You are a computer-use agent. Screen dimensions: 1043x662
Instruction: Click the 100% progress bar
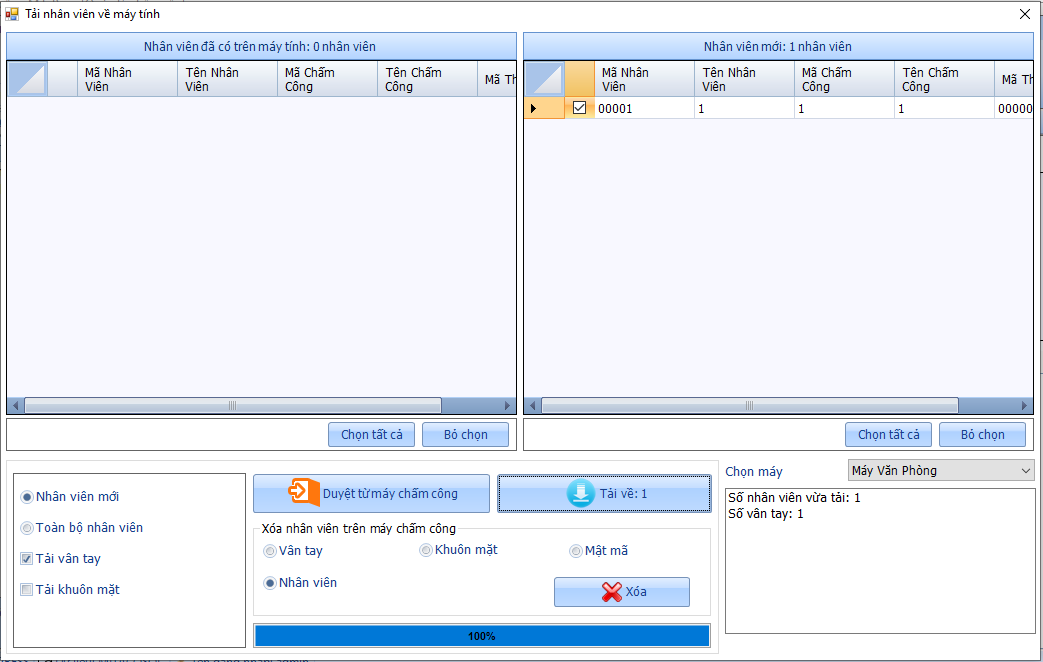tap(481, 636)
